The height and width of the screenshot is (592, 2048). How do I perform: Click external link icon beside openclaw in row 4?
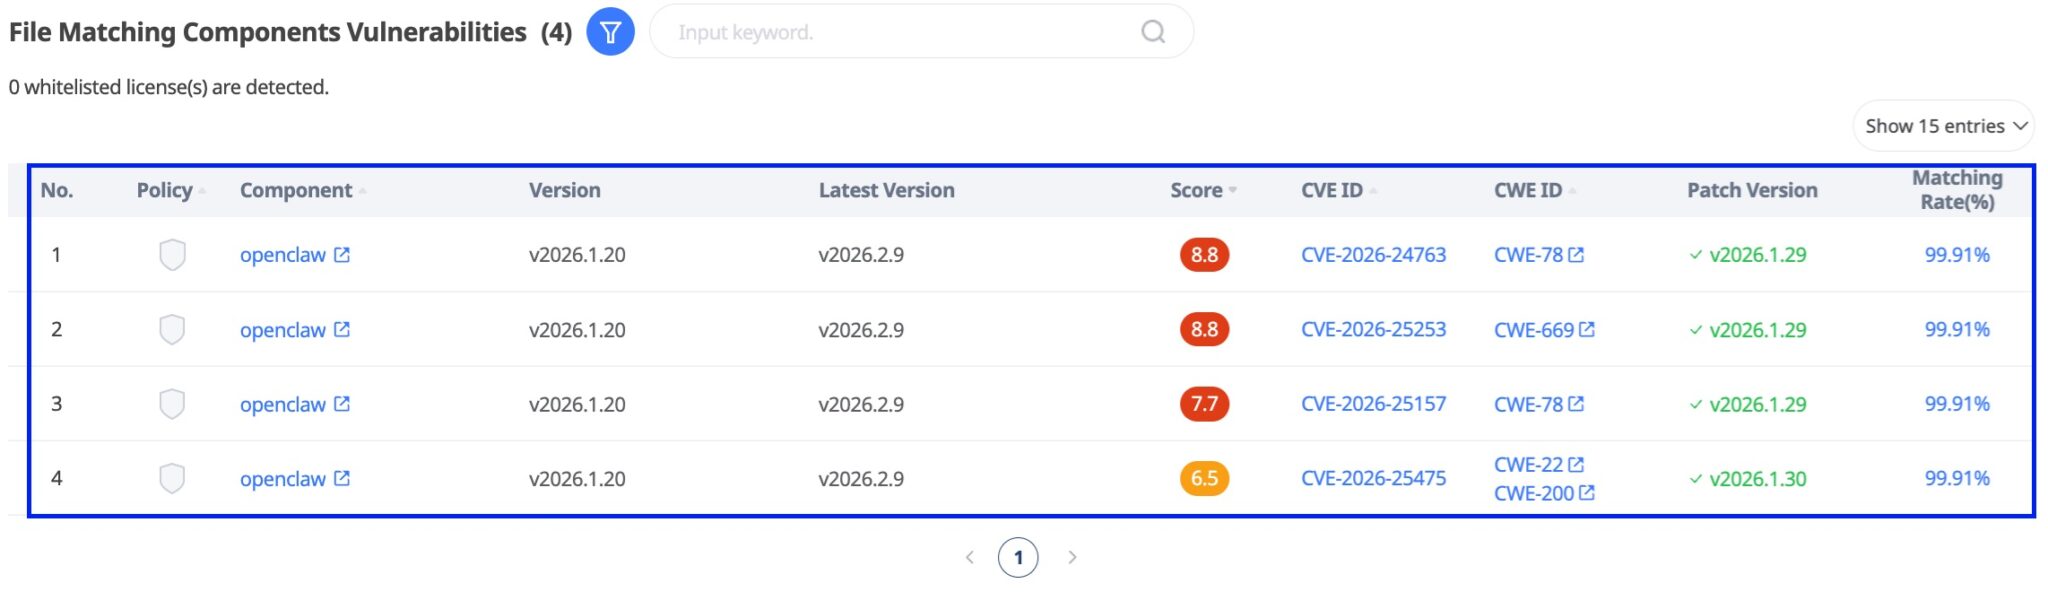click(342, 478)
